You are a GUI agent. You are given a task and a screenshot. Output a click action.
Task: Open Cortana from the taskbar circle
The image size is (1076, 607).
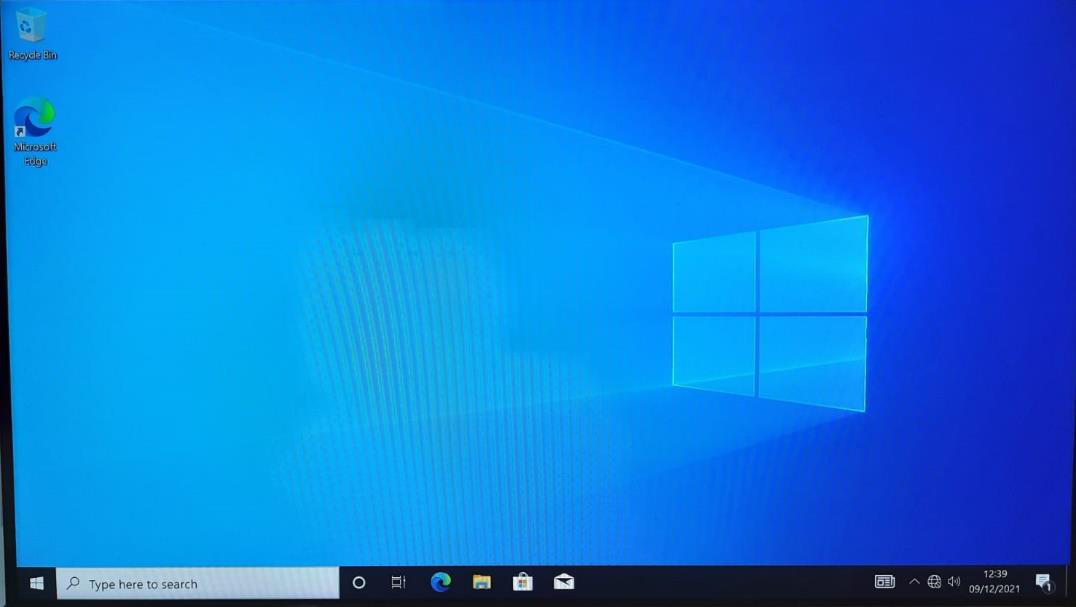coord(359,583)
